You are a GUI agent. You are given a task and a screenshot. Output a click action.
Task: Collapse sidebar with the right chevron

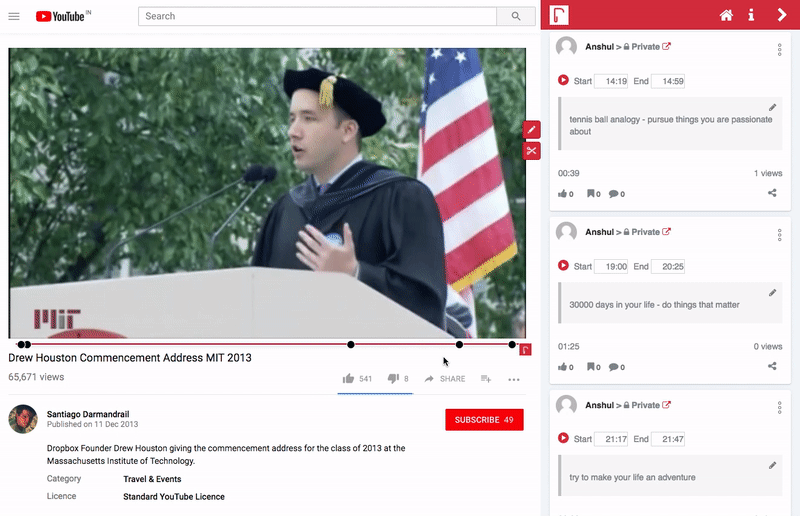point(782,15)
